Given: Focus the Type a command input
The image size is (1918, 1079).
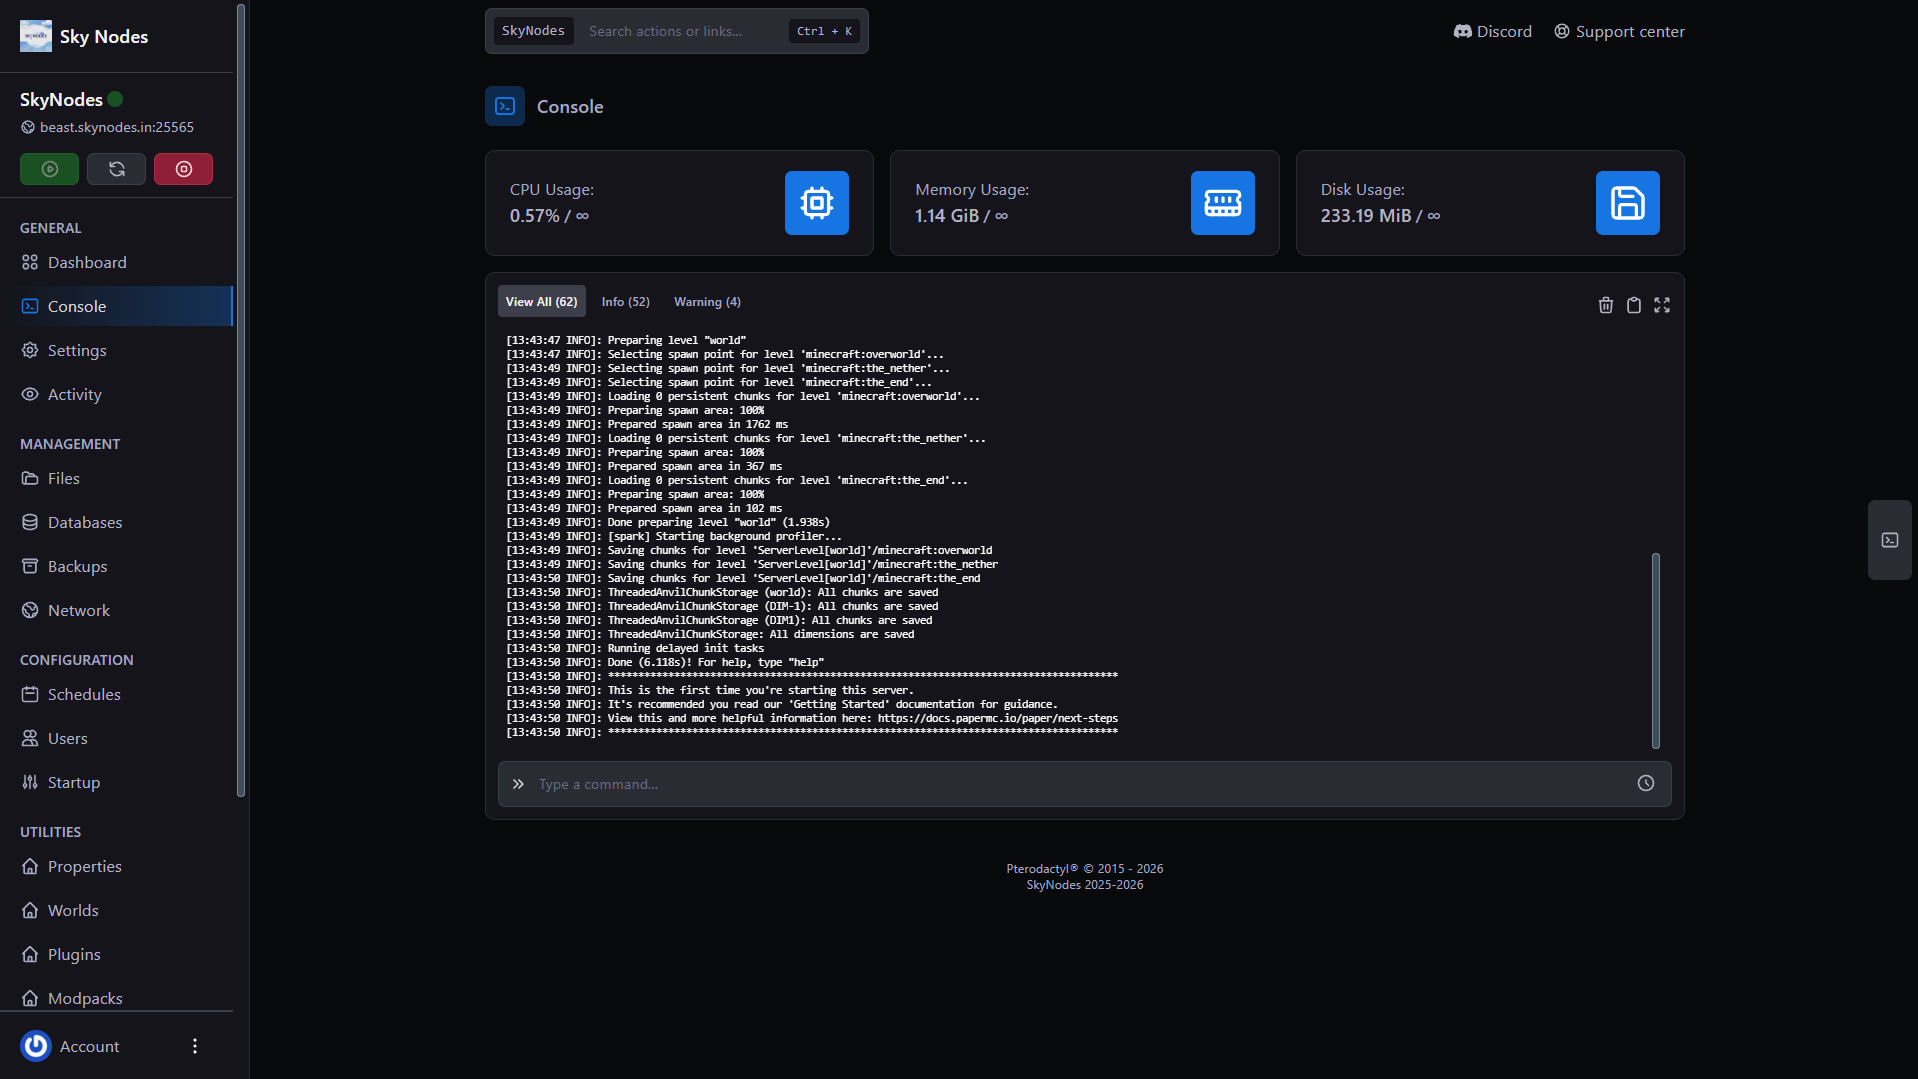Looking at the screenshot, I should pos(1084,784).
